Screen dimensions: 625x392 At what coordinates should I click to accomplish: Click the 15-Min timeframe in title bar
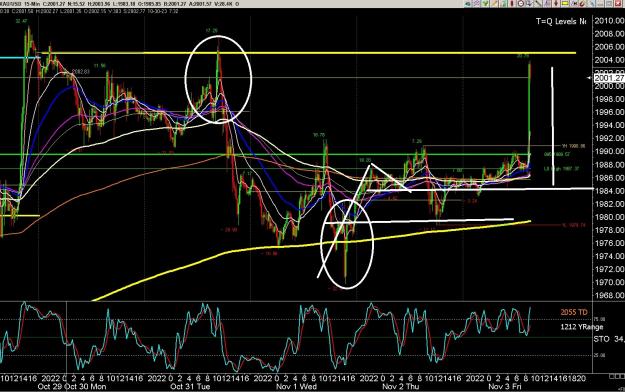[x=31, y=4]
